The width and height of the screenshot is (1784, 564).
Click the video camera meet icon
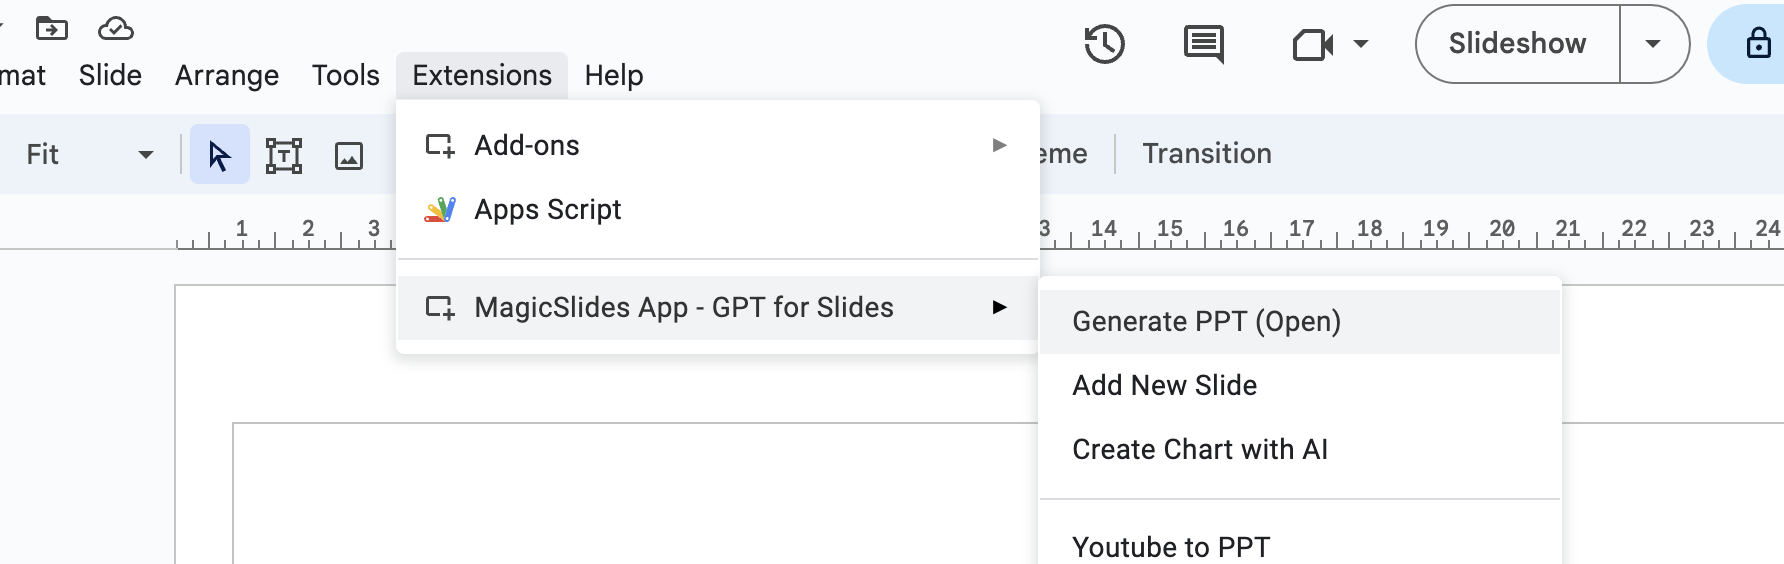1313,45
